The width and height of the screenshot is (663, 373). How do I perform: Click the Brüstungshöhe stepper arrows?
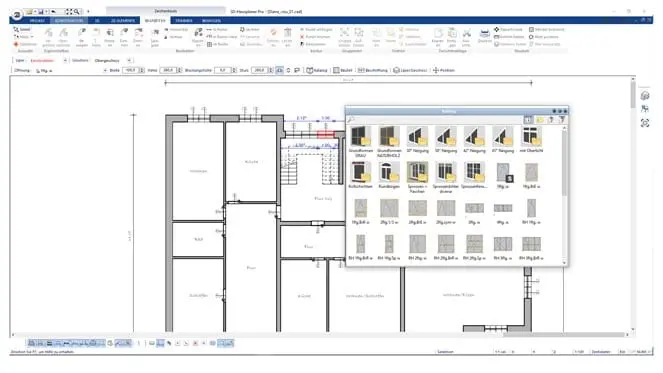tap(234, 70)
